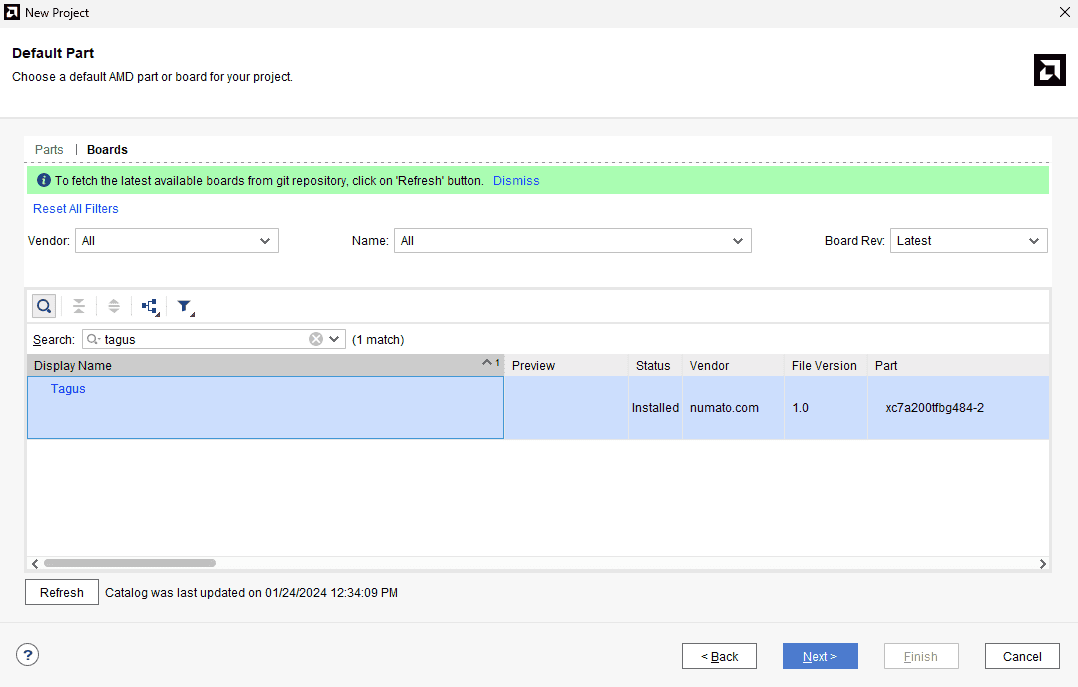Click the Expand All toolbar icon
1078x687 pixels.
114,306
